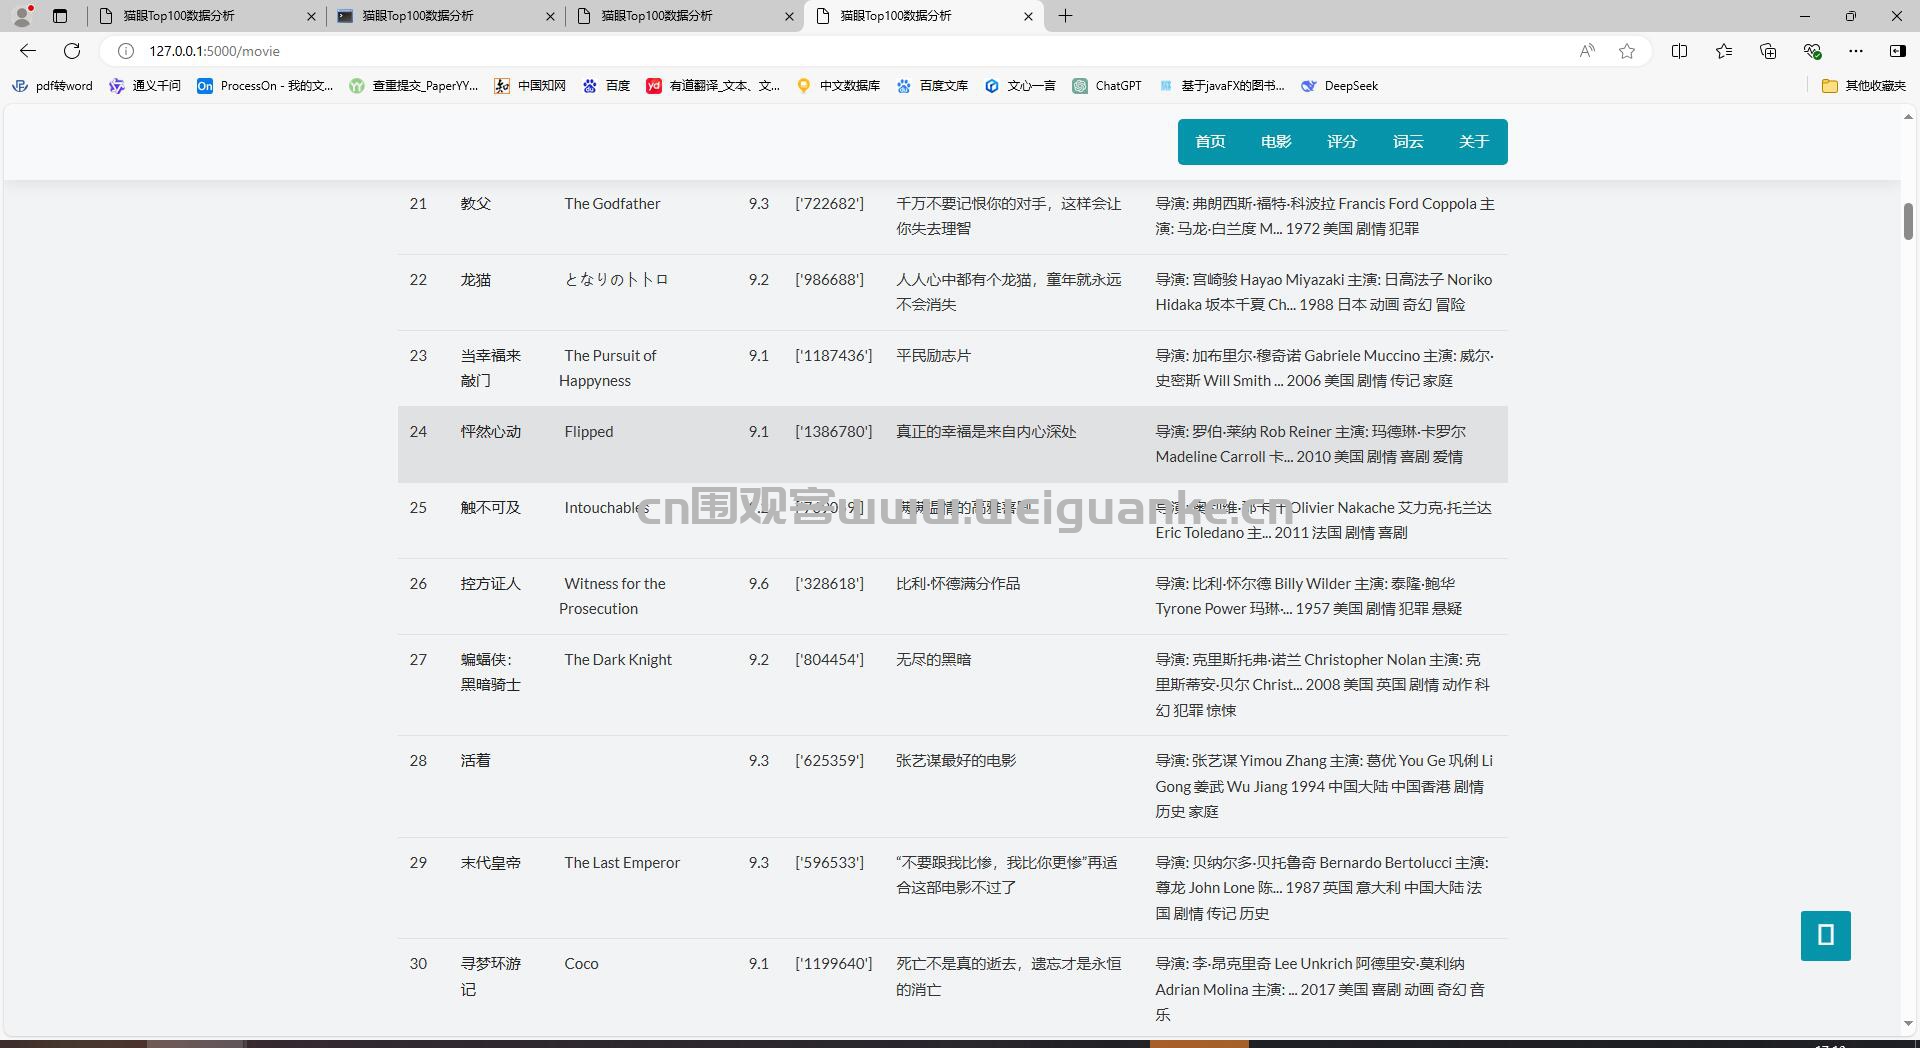Open browser essentials icon
Screen dimensions: 1920x1048
pos(1812,51)
